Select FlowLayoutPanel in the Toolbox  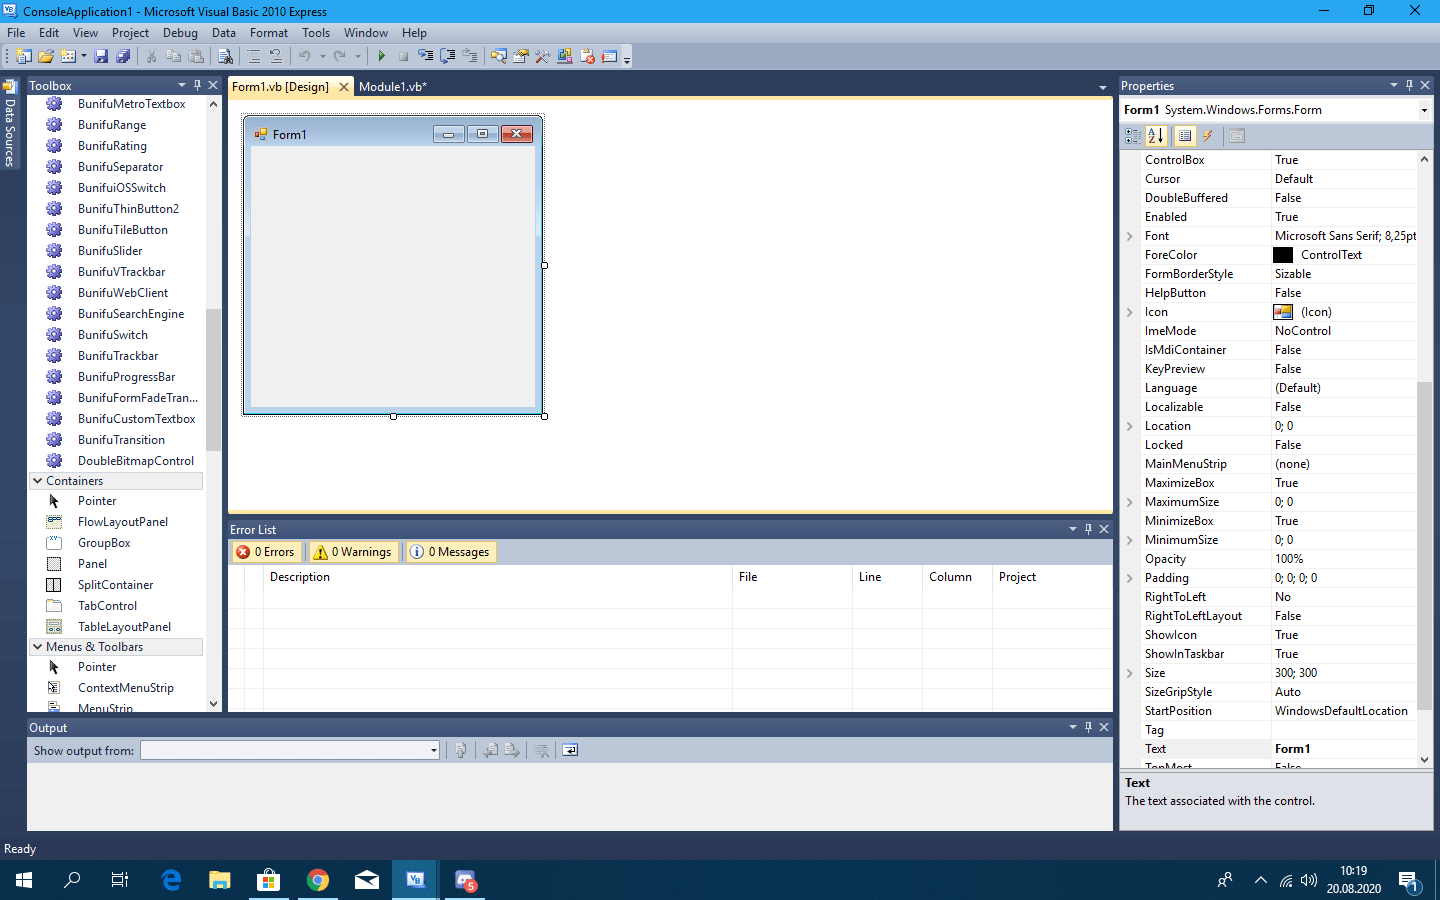pyautogui.click(x=123, y=522)
